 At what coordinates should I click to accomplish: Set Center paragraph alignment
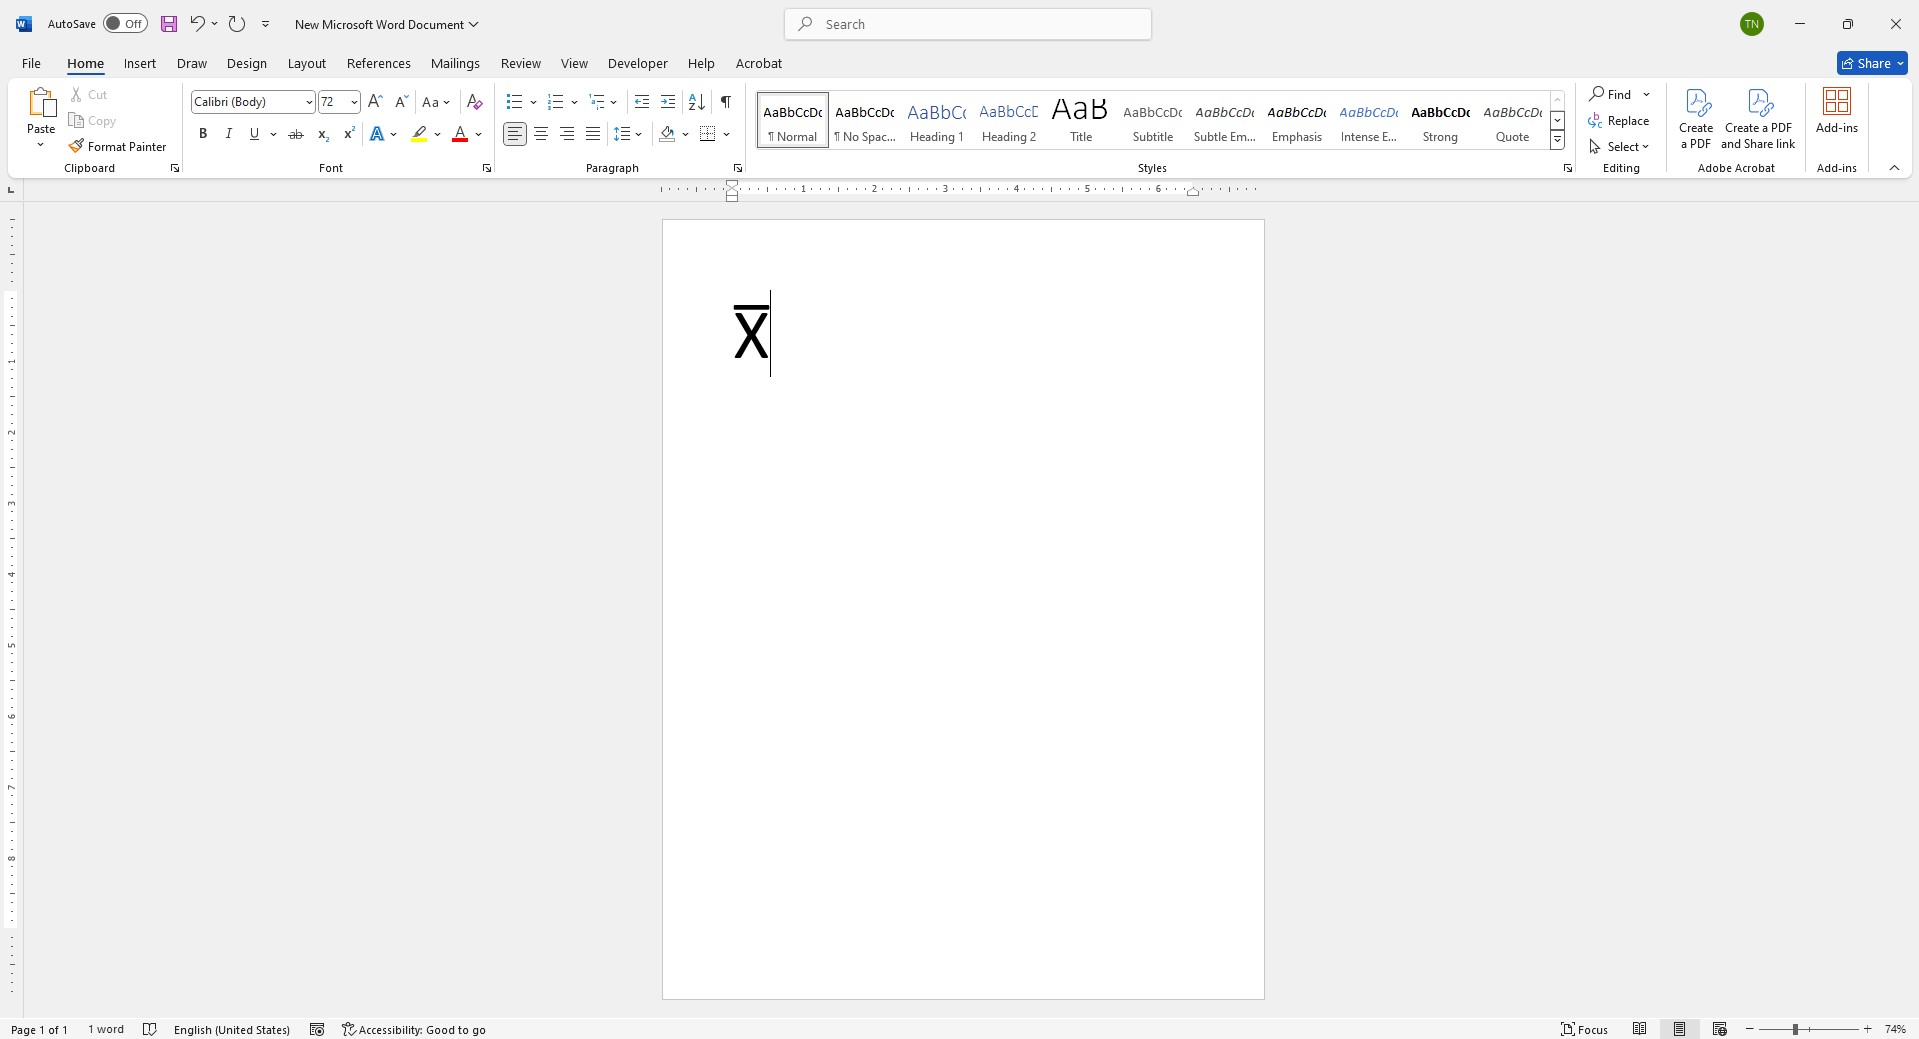541,134
